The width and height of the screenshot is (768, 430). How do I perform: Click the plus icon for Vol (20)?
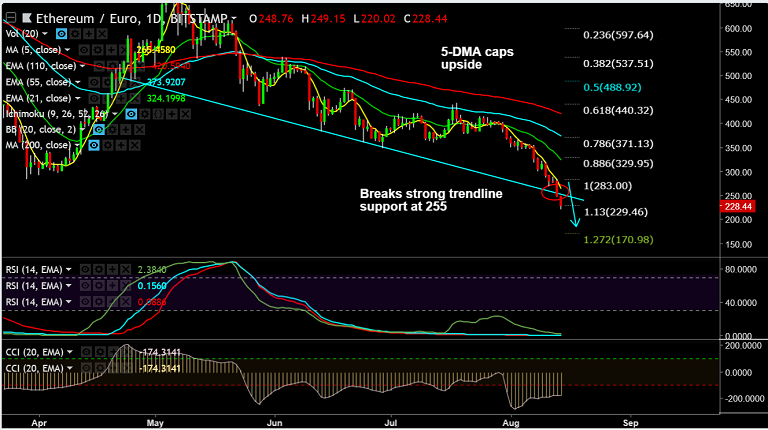89,34
